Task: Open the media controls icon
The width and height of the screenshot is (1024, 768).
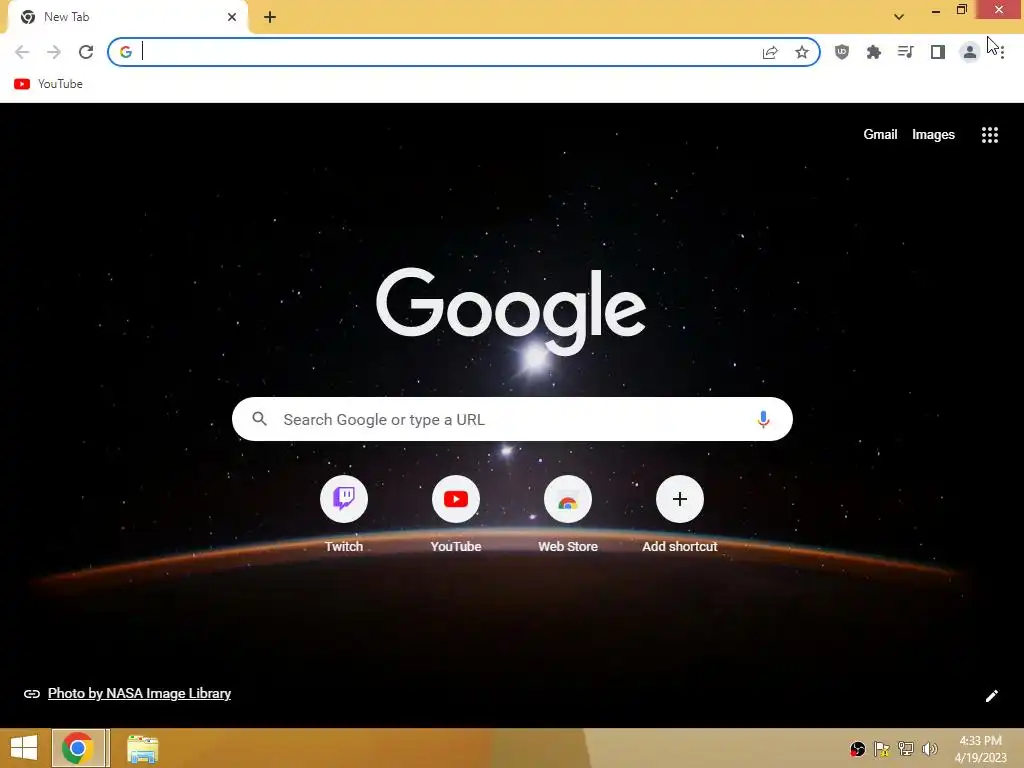Action: coord(906,52)
